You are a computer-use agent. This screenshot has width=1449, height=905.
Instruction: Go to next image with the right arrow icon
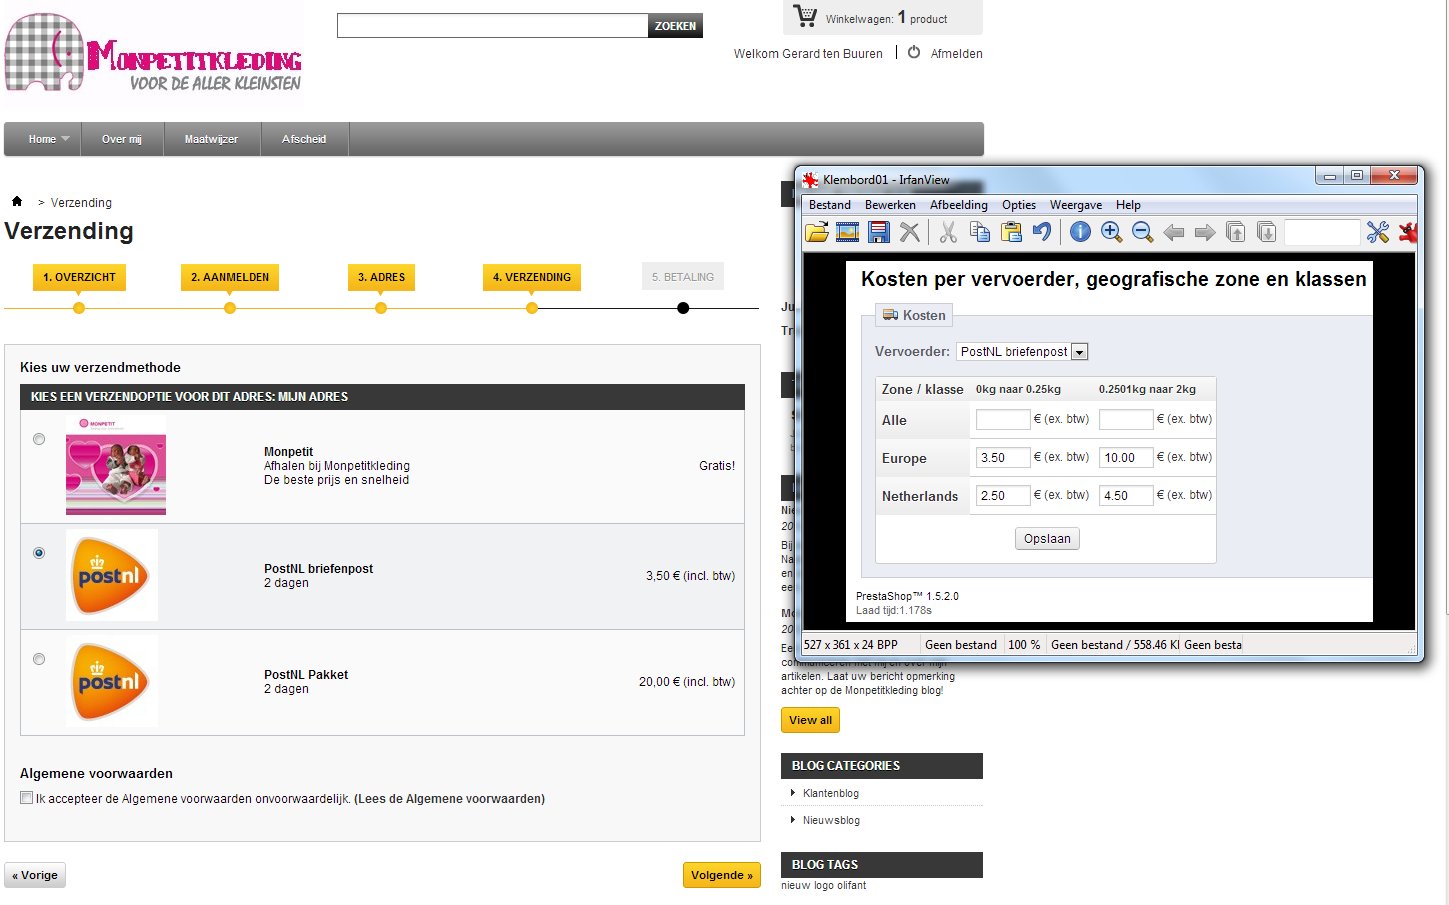(x=1205, y=232)
